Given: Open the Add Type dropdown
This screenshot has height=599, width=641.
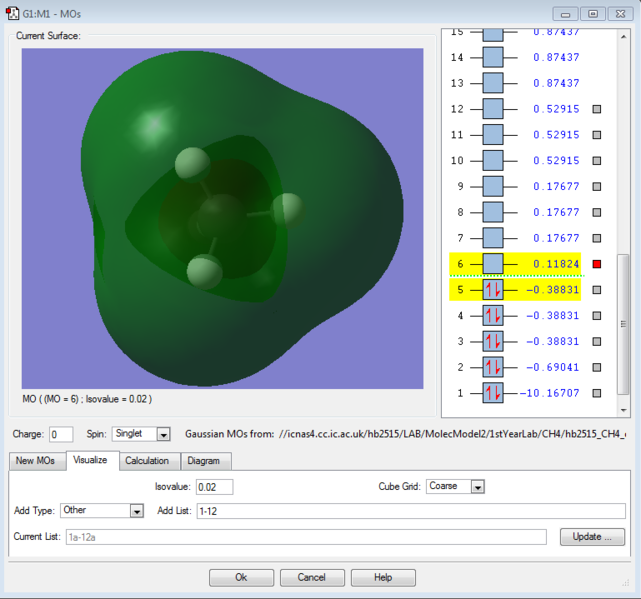Looking at the screenshot, I should click(x=137, y=511).
